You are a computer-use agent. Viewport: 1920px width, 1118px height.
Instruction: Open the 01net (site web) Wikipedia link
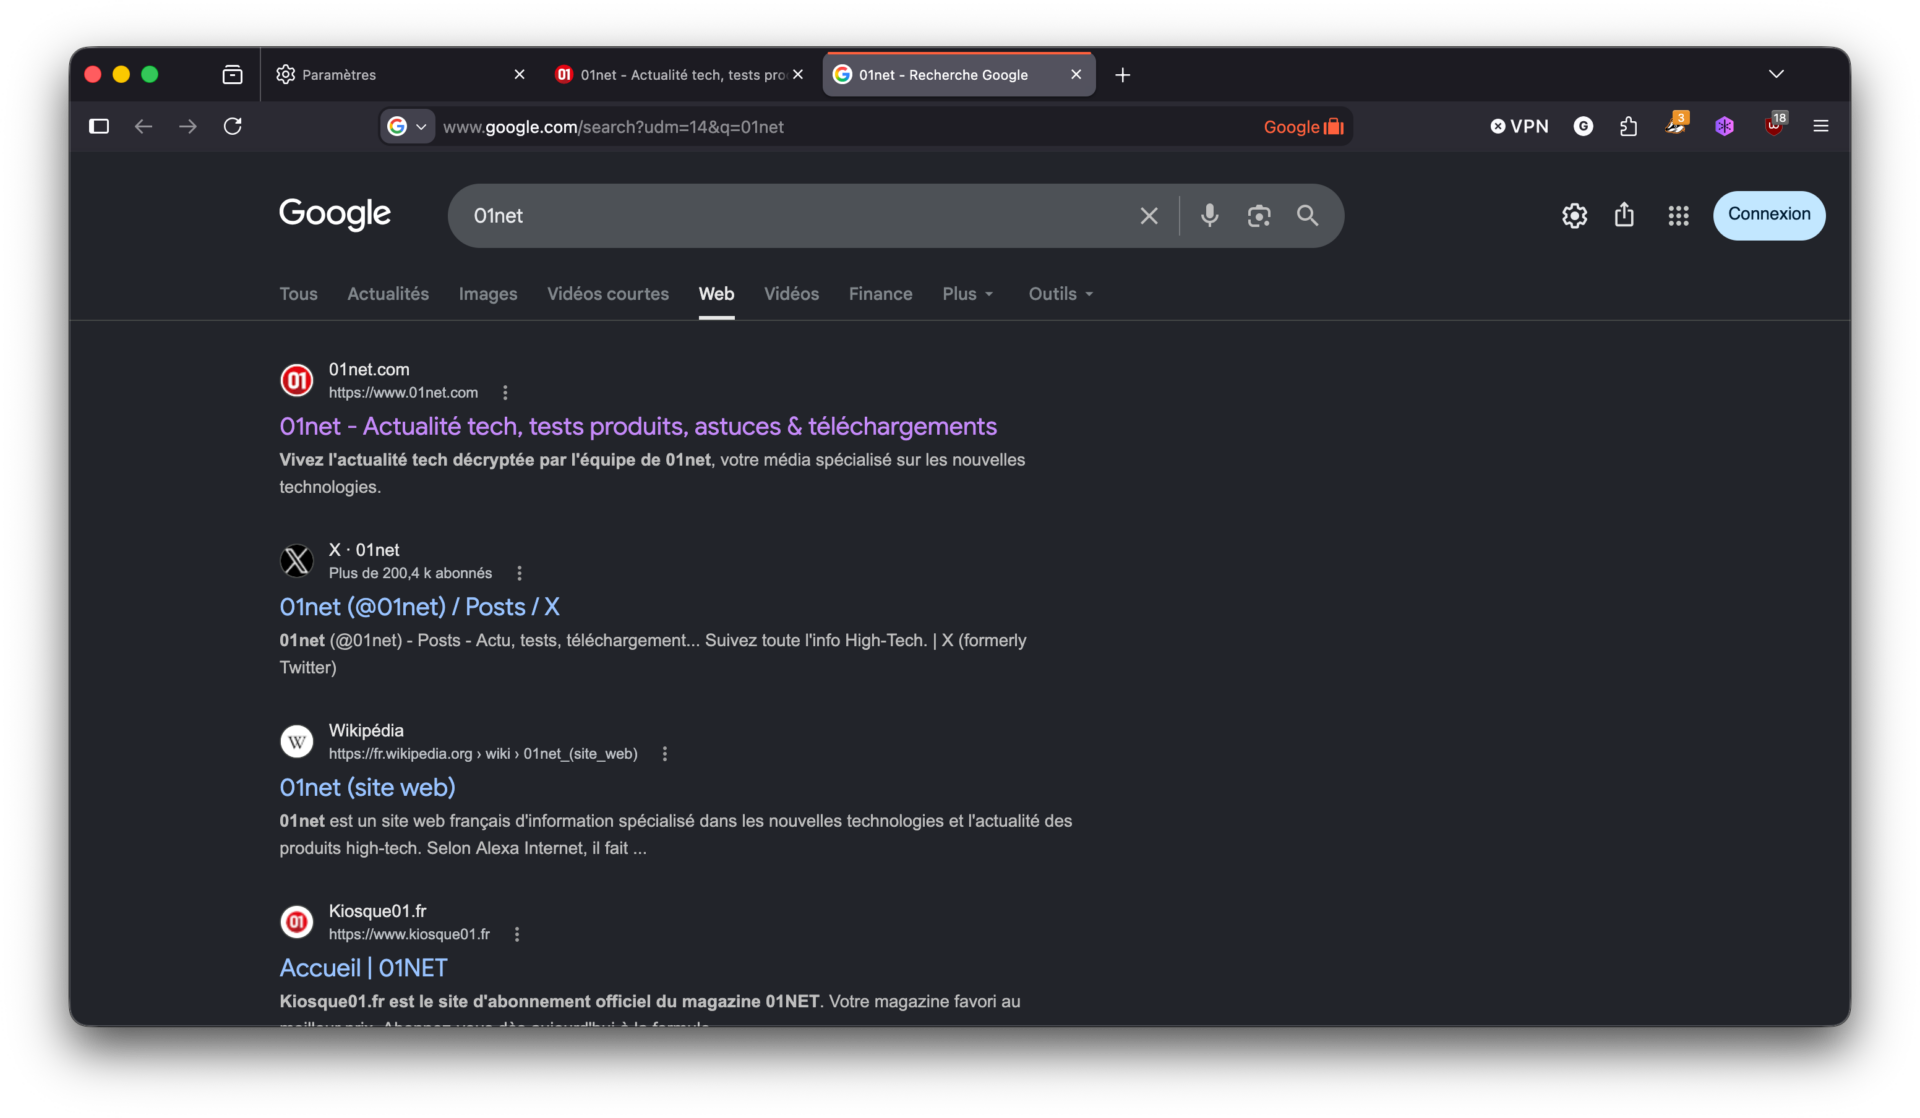[x=367, y=788]
